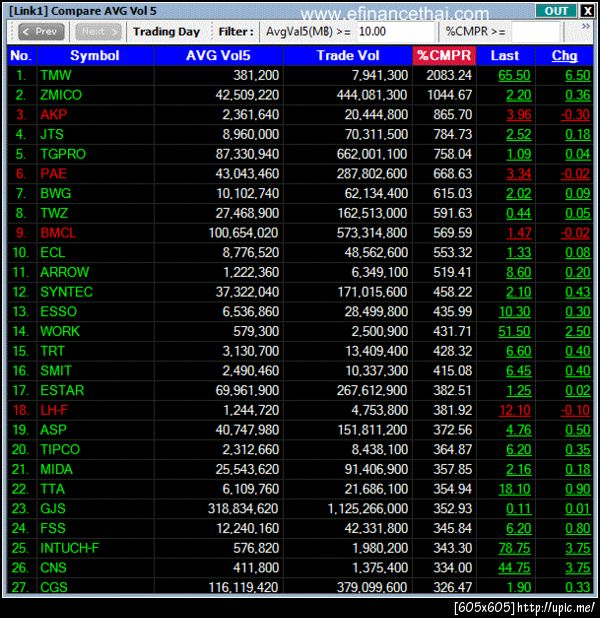Select the TIPCO symbol
Viewport: 600px width, 618px height.
(60, 450)
